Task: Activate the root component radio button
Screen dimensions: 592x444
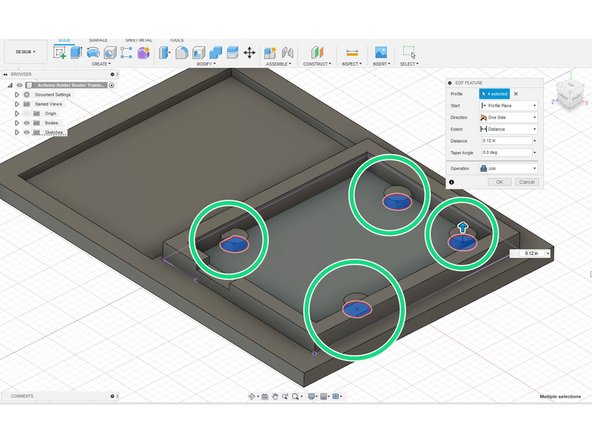Action: point(112,85)
